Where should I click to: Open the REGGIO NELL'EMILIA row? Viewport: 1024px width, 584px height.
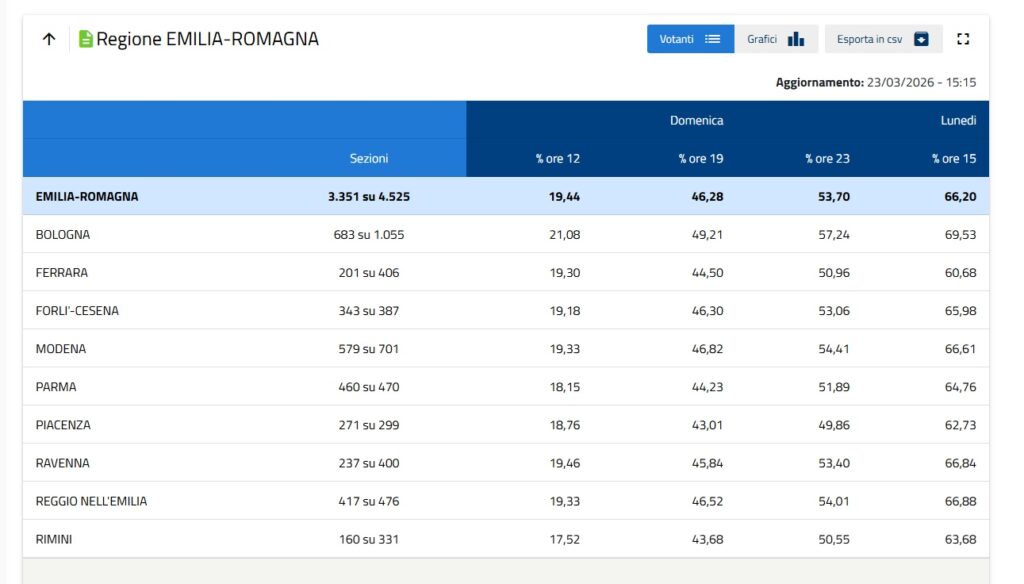point(91,501)
